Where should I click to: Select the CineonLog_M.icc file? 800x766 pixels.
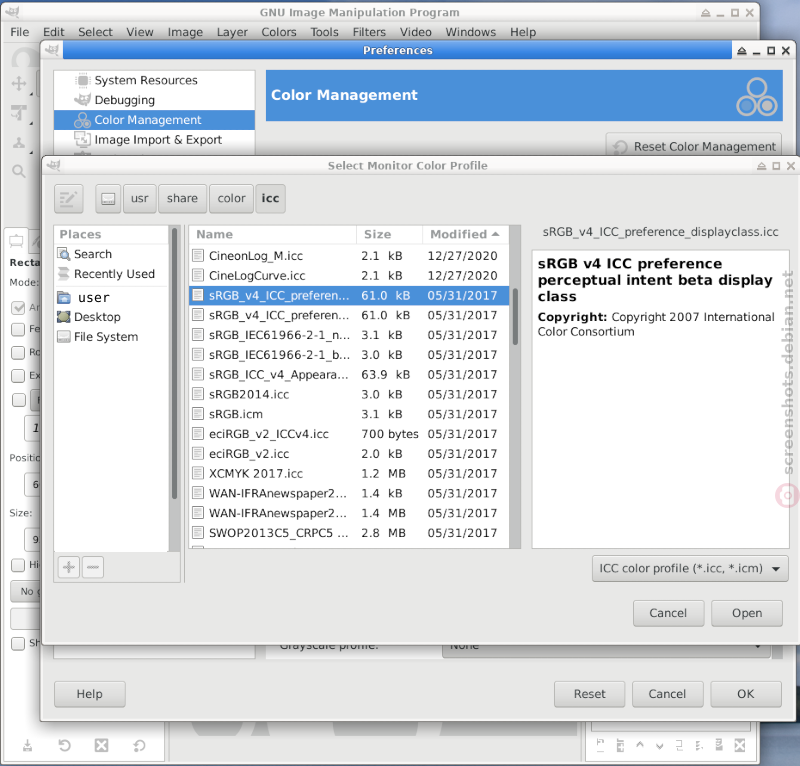(349, 256)
